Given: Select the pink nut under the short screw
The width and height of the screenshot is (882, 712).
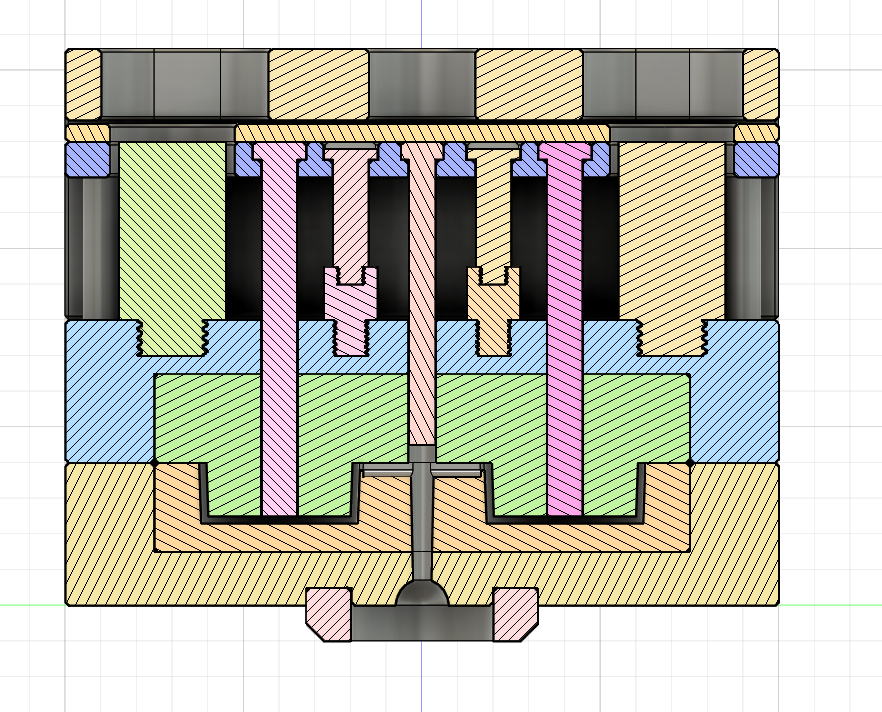Looking at the screenshot, I should pyautogui.click(x=351, y=312).
